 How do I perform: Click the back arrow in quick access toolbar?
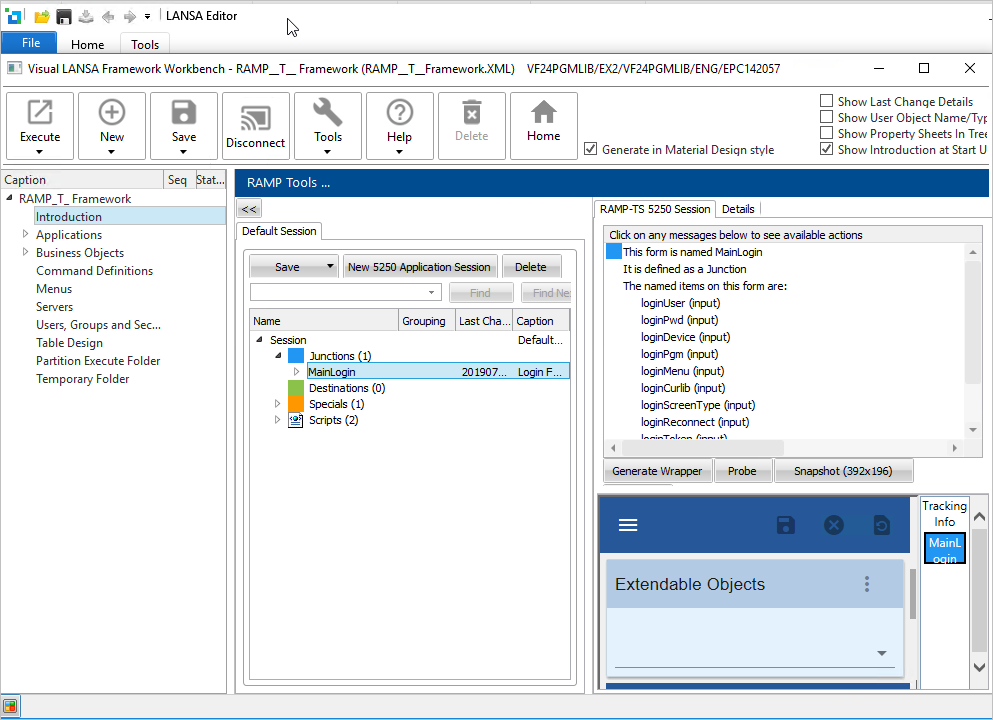coord(108,16)
